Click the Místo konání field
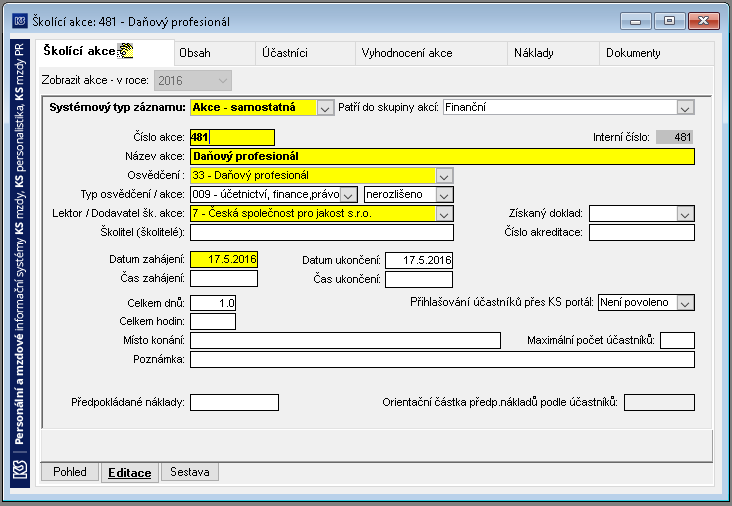This screenshot has width=732, height=506. [x=345, y=340]
